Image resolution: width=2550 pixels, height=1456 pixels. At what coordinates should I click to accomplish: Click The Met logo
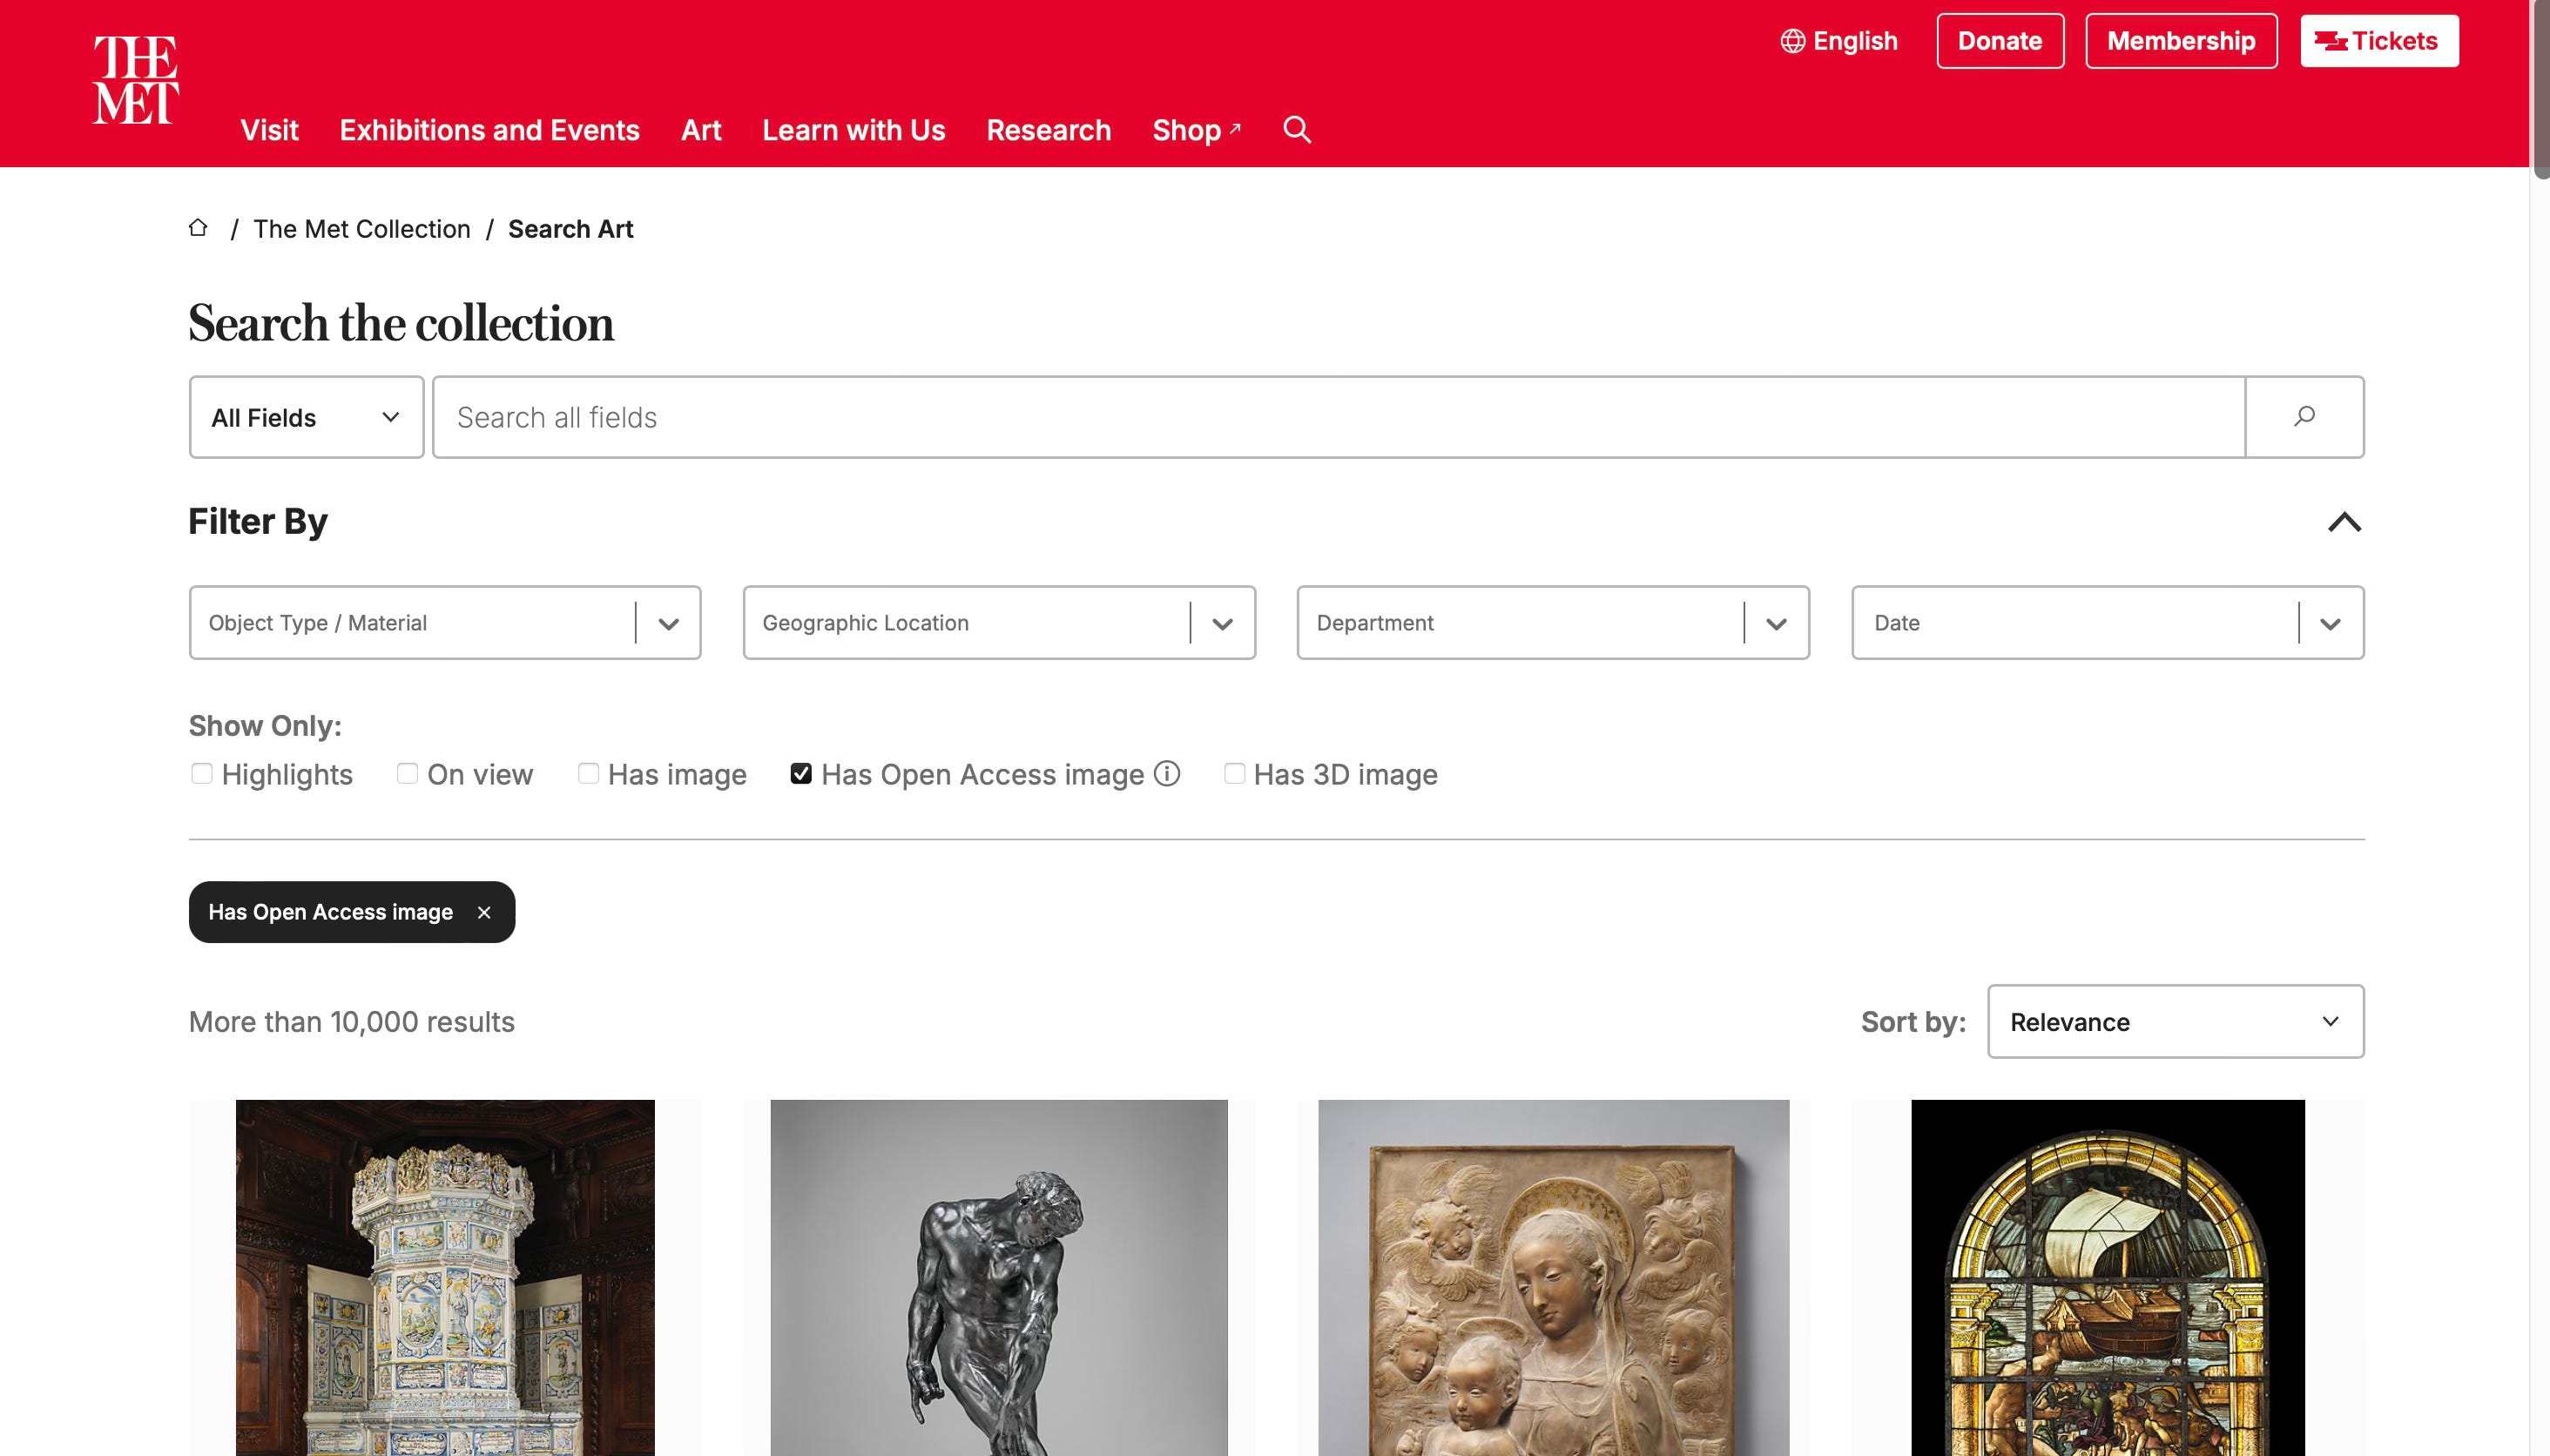click(135, 80)
